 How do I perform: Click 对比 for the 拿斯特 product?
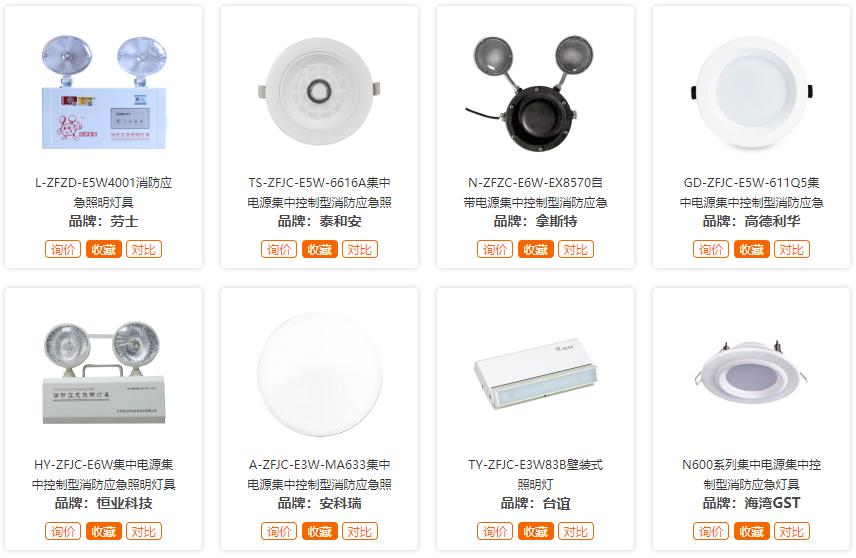point(575,250)
